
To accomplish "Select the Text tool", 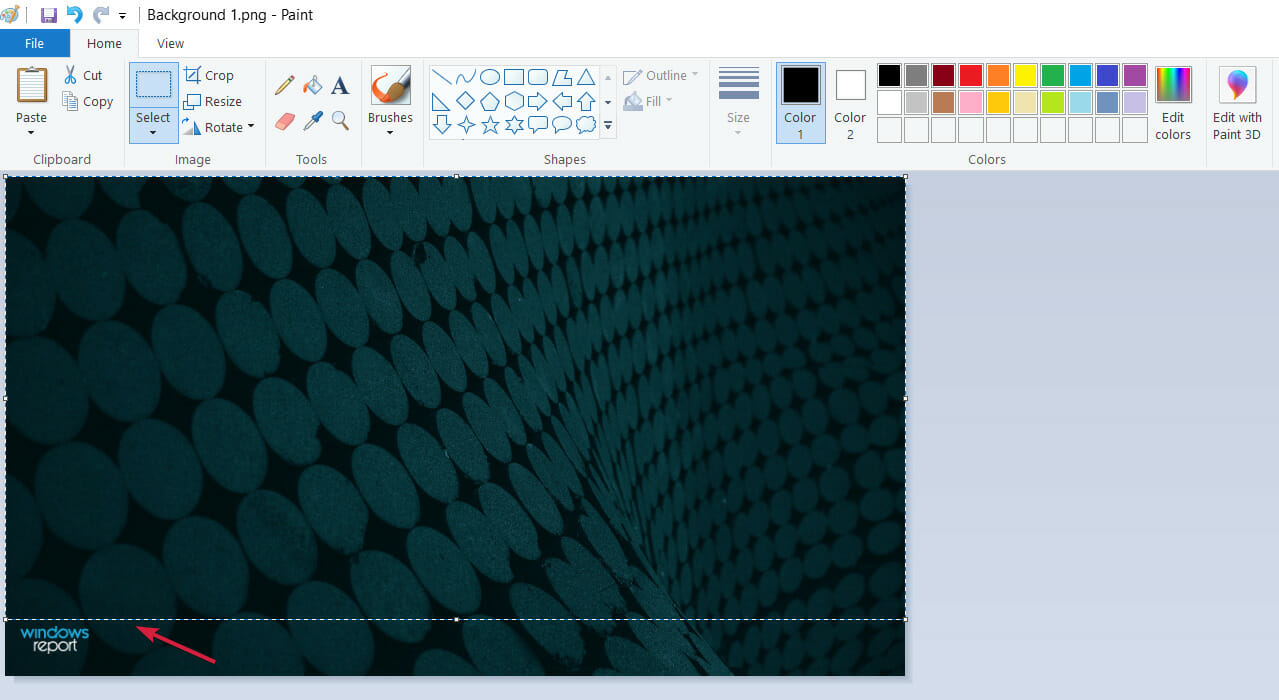I will coord(340,86).
